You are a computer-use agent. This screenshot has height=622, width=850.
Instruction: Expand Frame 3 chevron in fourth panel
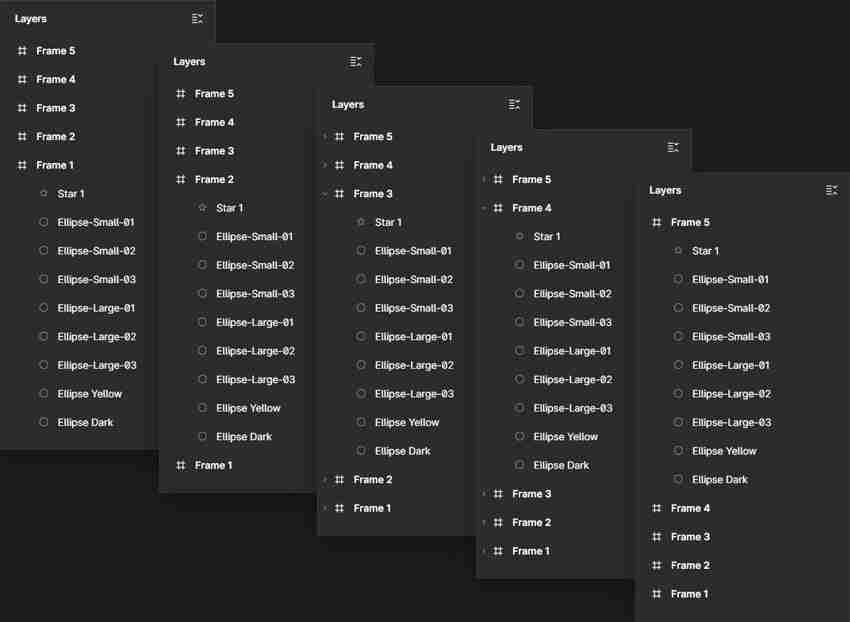coord(483,494)
